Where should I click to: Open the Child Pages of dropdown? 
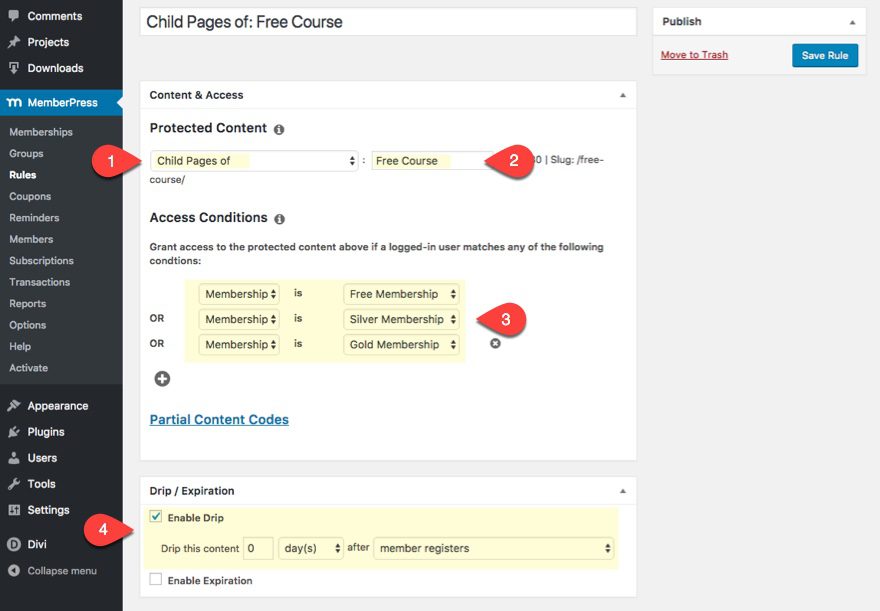pyautogui.click(x=255, y=161)
